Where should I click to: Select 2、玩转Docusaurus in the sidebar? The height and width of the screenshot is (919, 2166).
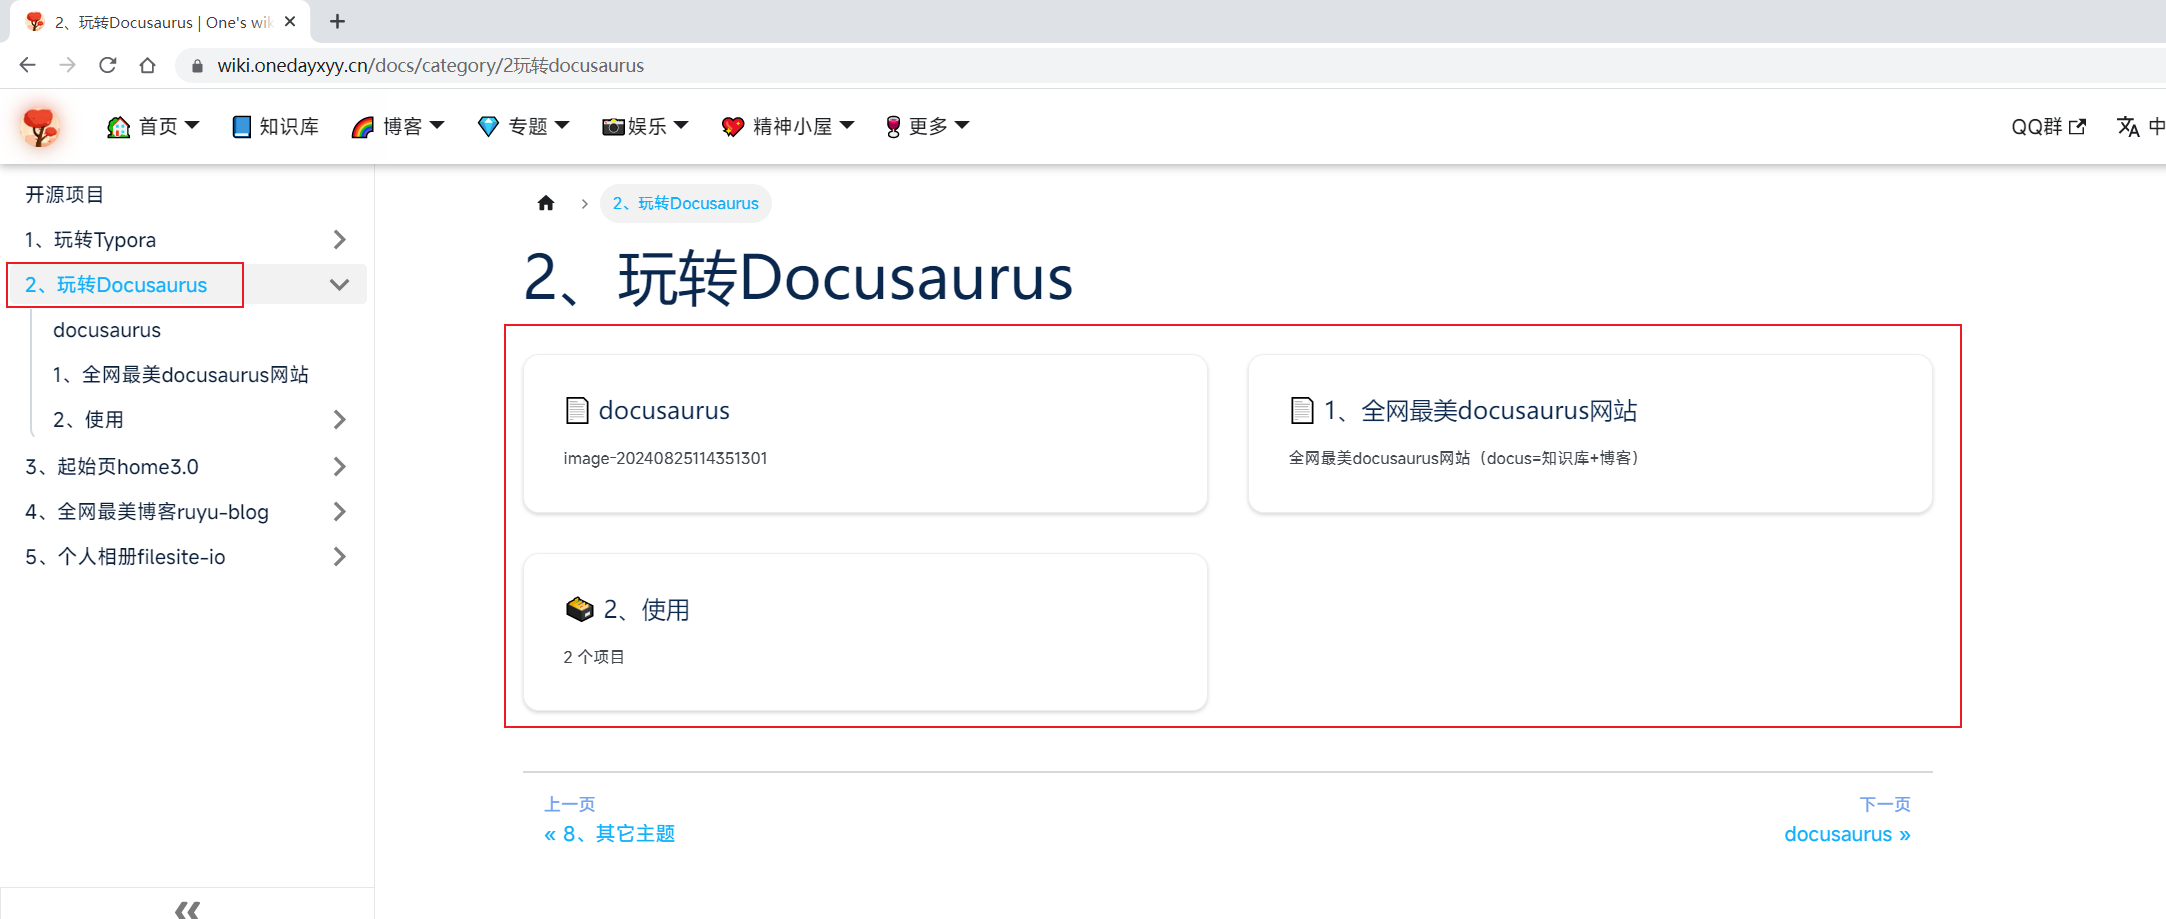point(116,285)
